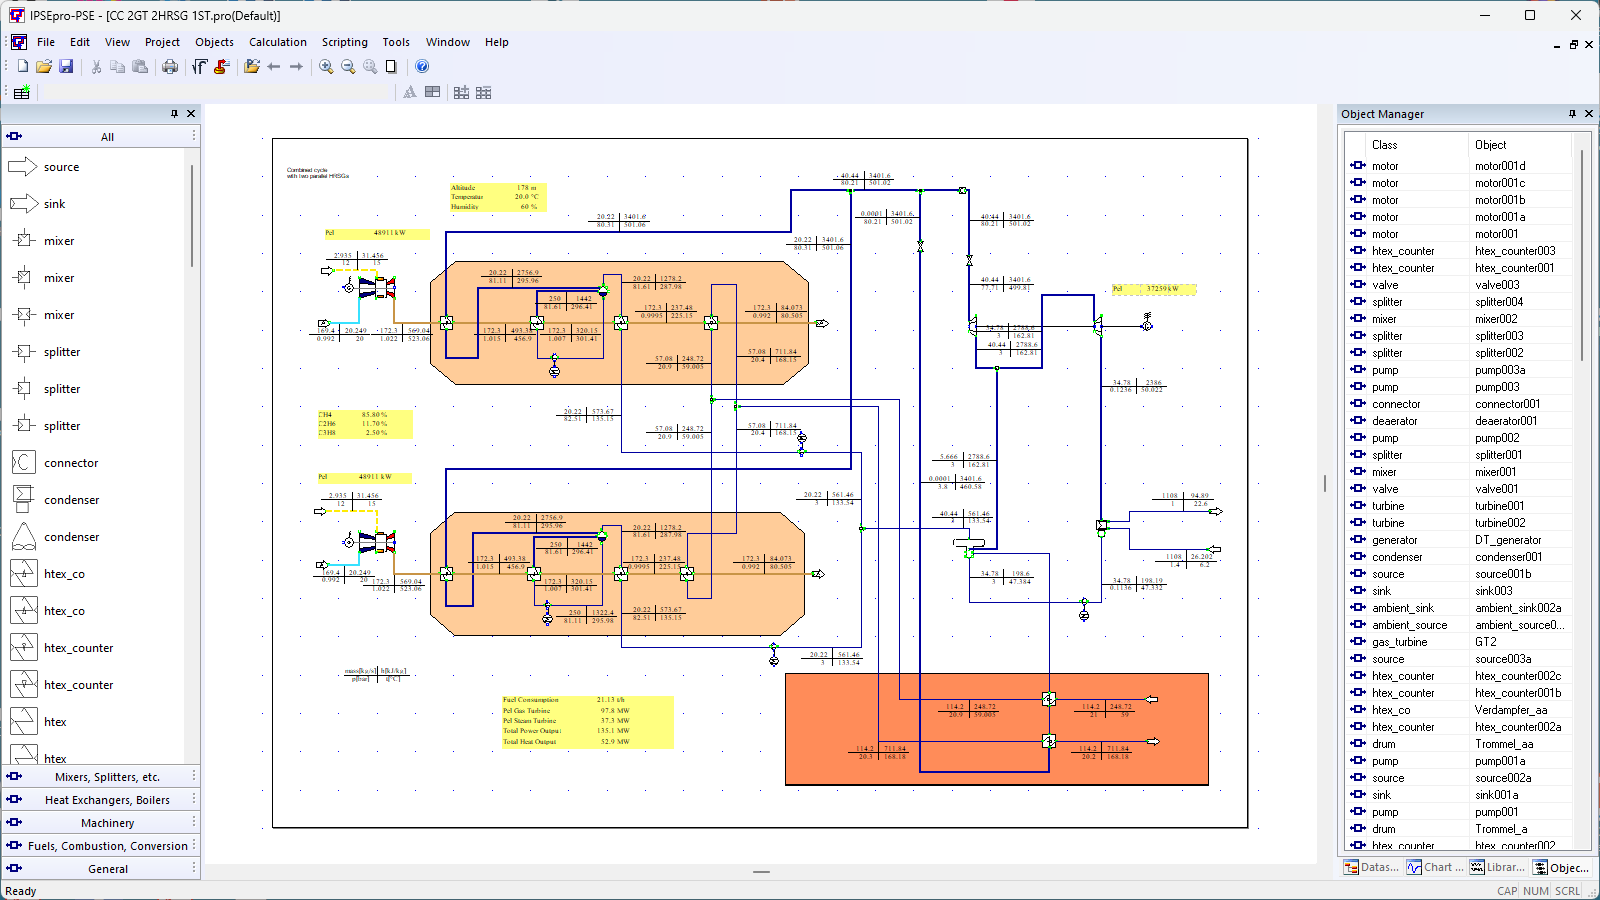Select the condenser component in the palette
Image resolution: width=1600 pixels, height=900 pixels.
[71, 500]
